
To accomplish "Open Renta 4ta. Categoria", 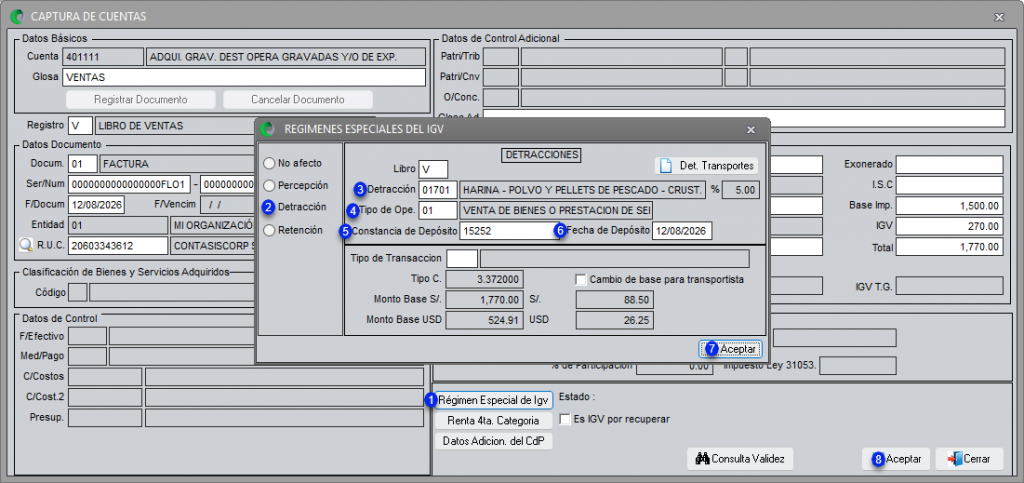I will [494, 420].
